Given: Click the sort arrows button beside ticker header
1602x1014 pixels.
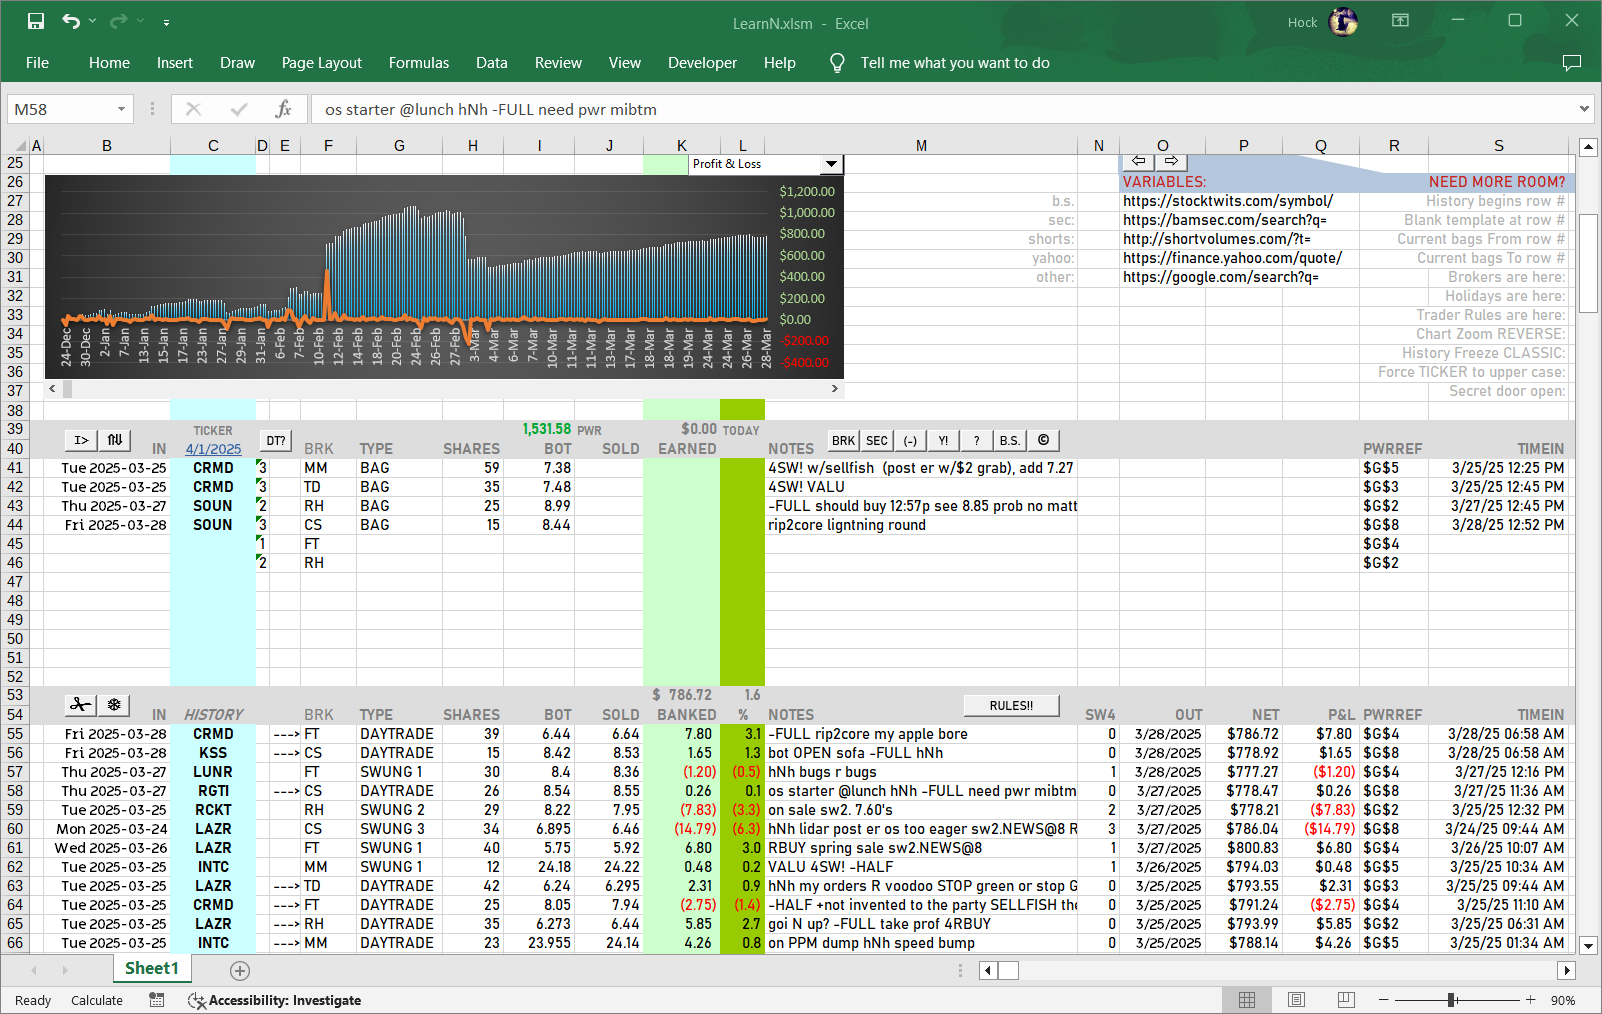Looking at the screenshot, I should (x=115, y=440).
